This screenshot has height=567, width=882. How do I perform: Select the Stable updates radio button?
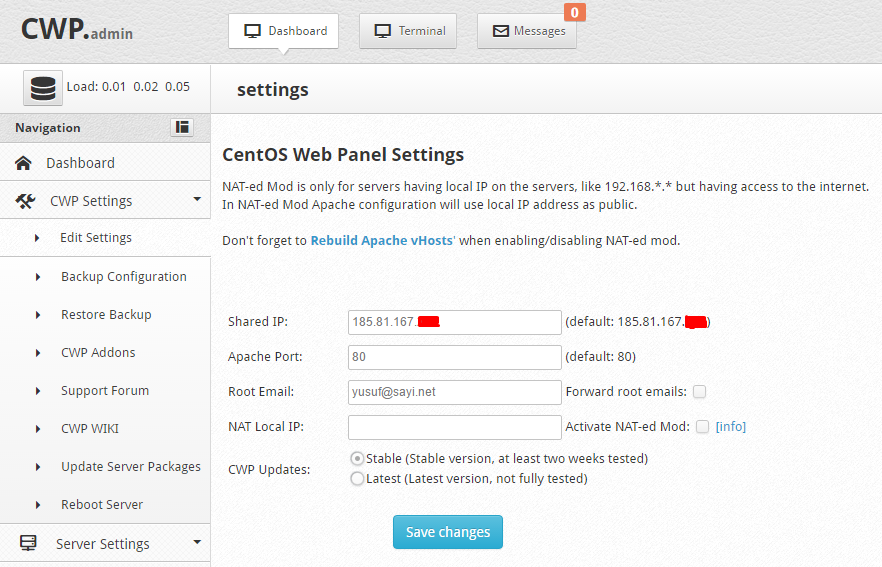click(357, 458)
